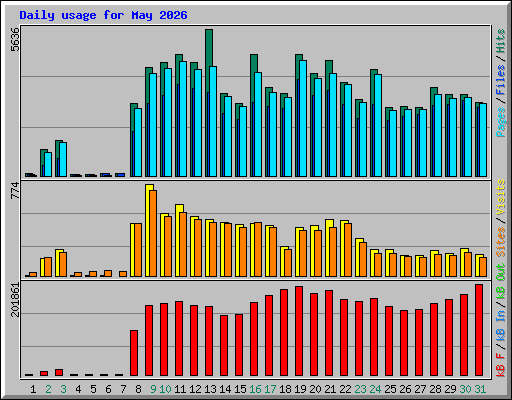Click the red kB bar for day 22

click(344, 337)
